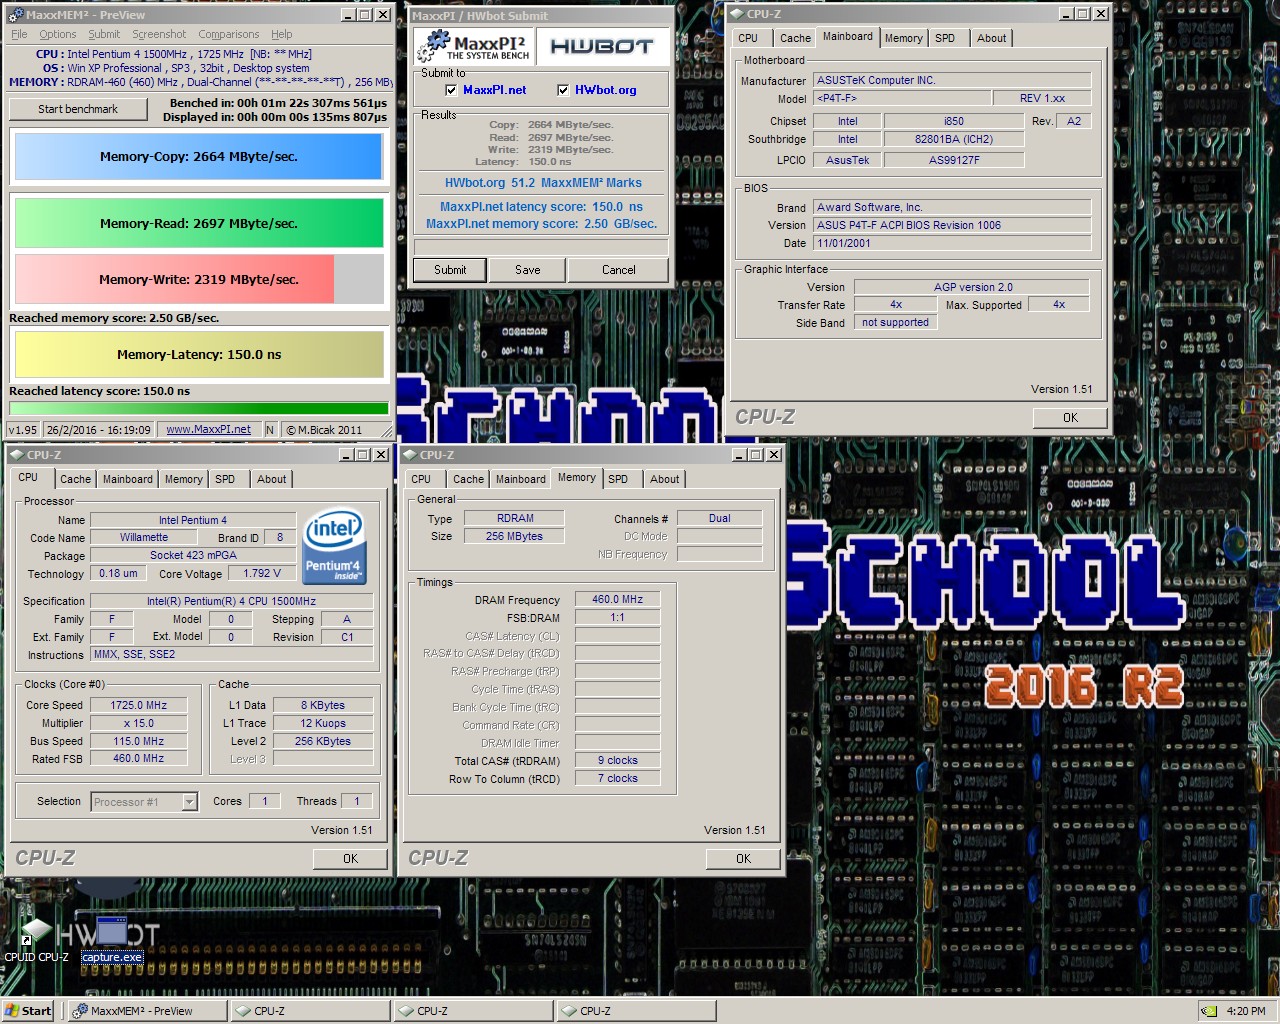Click title bar icon of CPU-Z Mainboard window
The width and height of the screenshot is (1280, 1024).
(x=737, y=14)
